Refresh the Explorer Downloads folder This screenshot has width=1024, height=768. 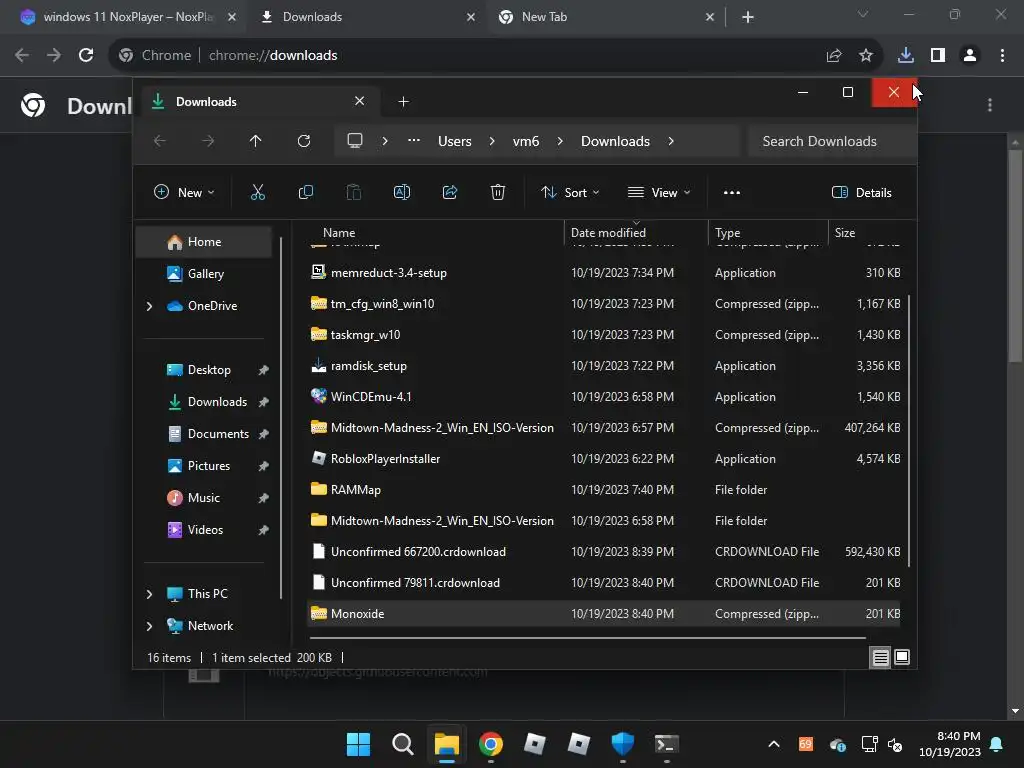(x=304, y=141)
